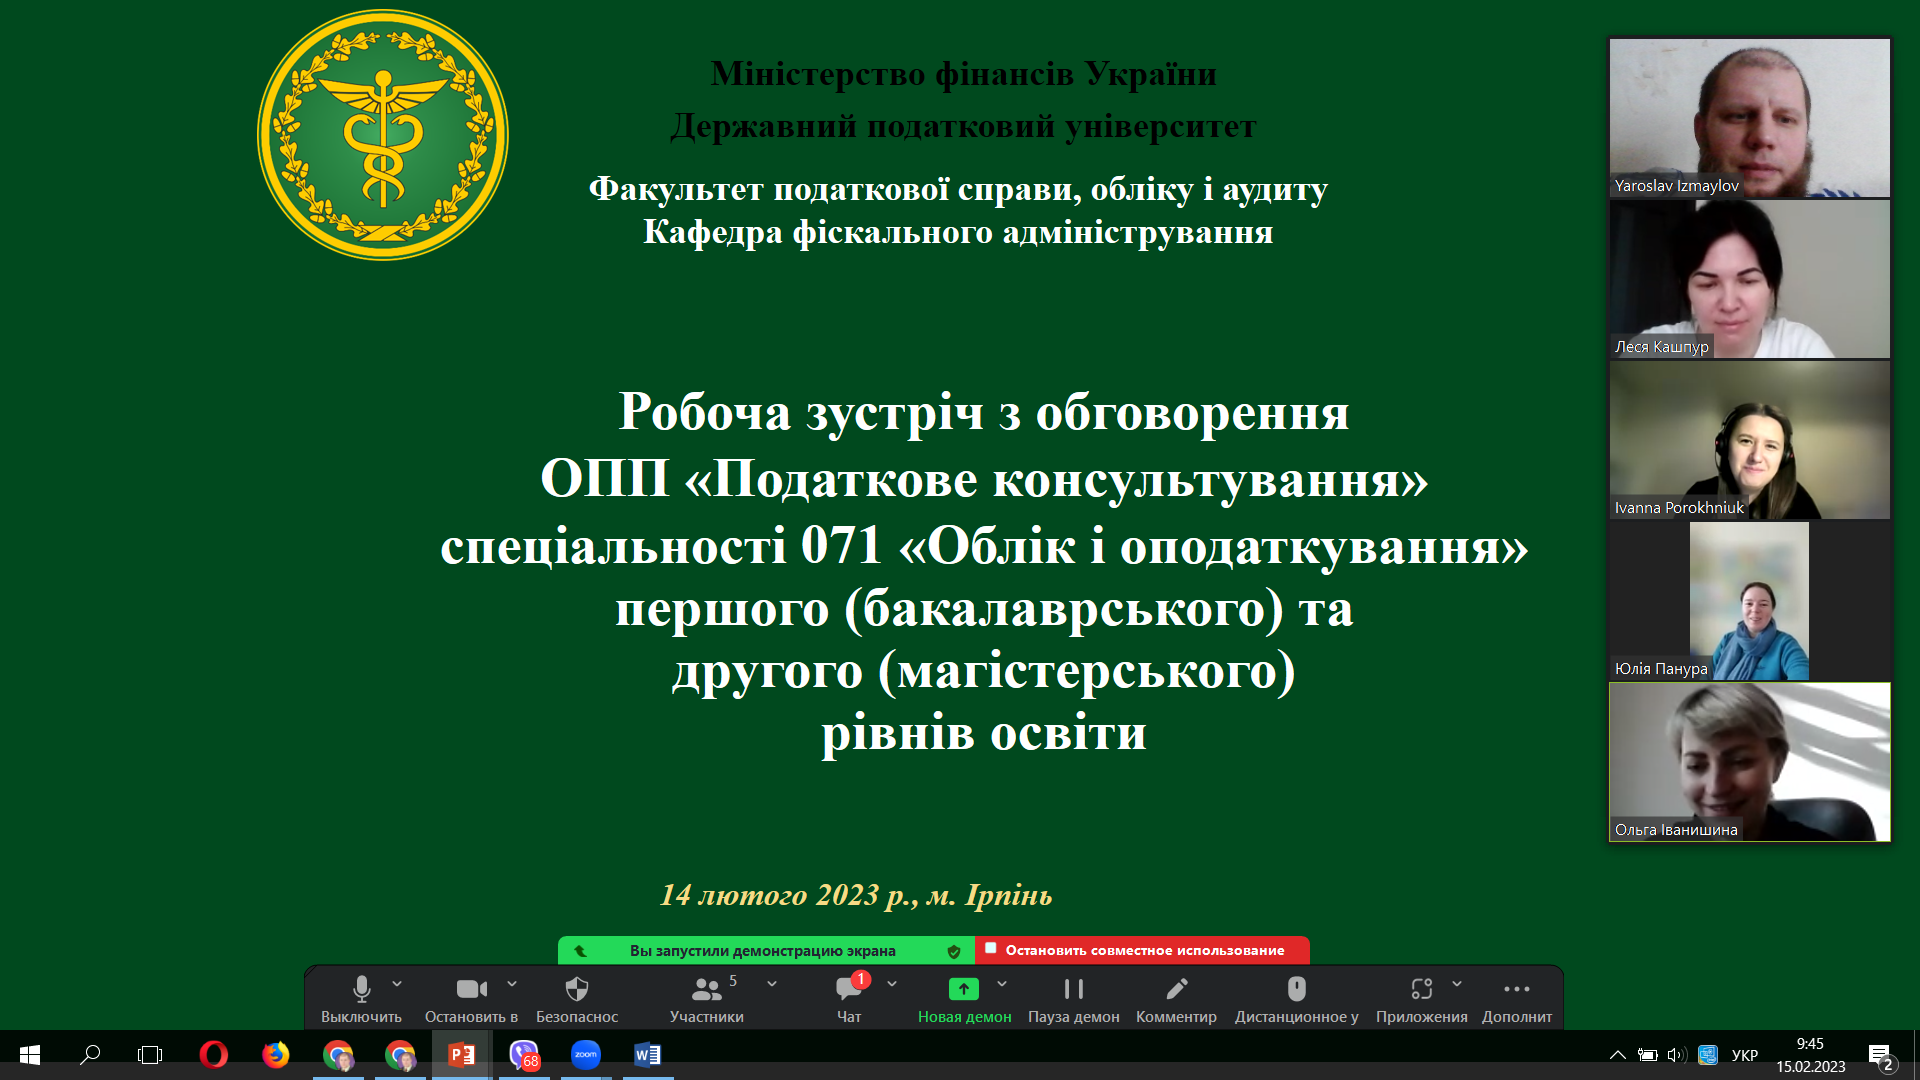Expand participants options arrow
The height and width of the screenshot is (1080, 1920).
[x=772, y=984]
